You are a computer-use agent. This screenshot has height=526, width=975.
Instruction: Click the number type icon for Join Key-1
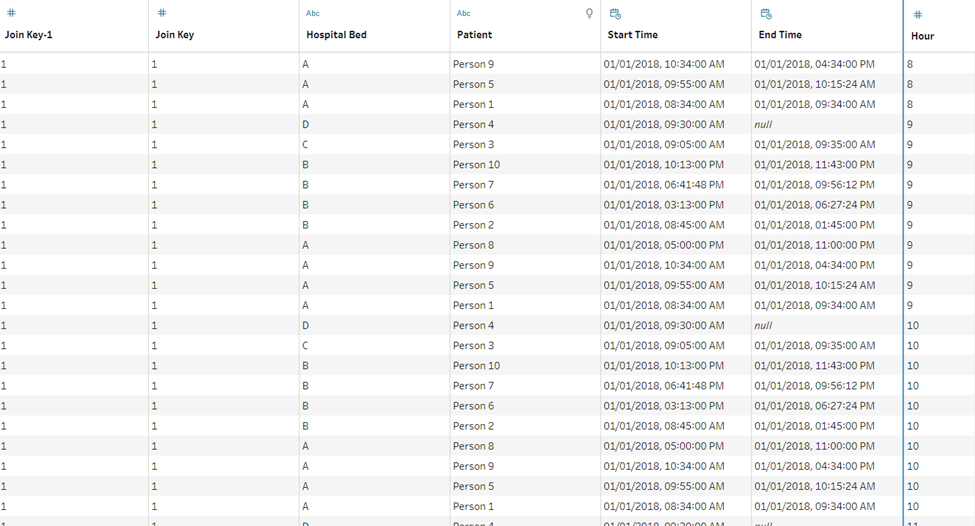click(x=11, y=14)
